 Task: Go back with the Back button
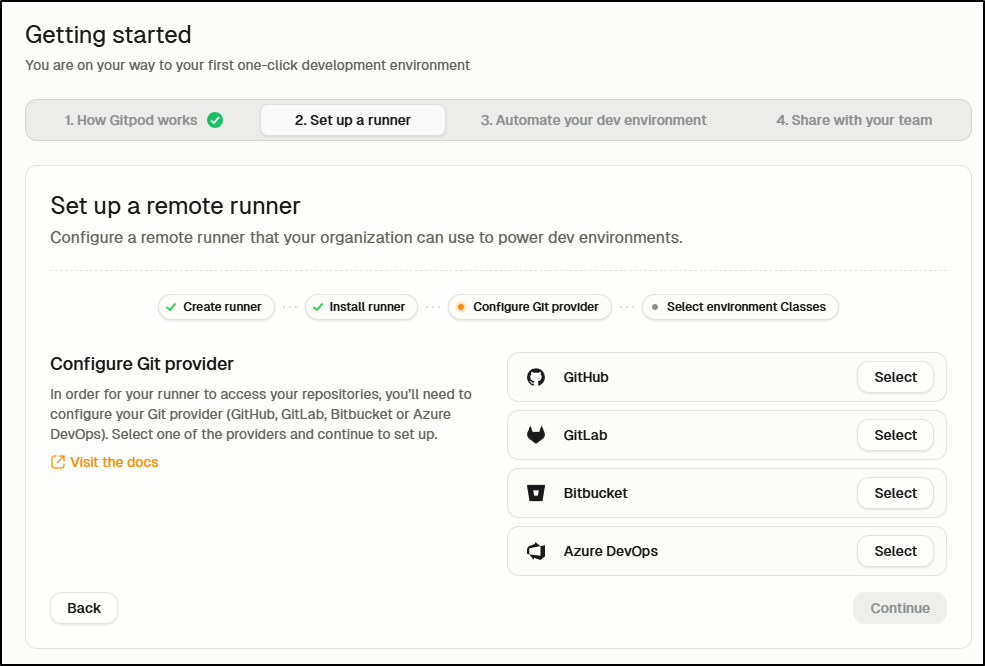coord(84,608)
